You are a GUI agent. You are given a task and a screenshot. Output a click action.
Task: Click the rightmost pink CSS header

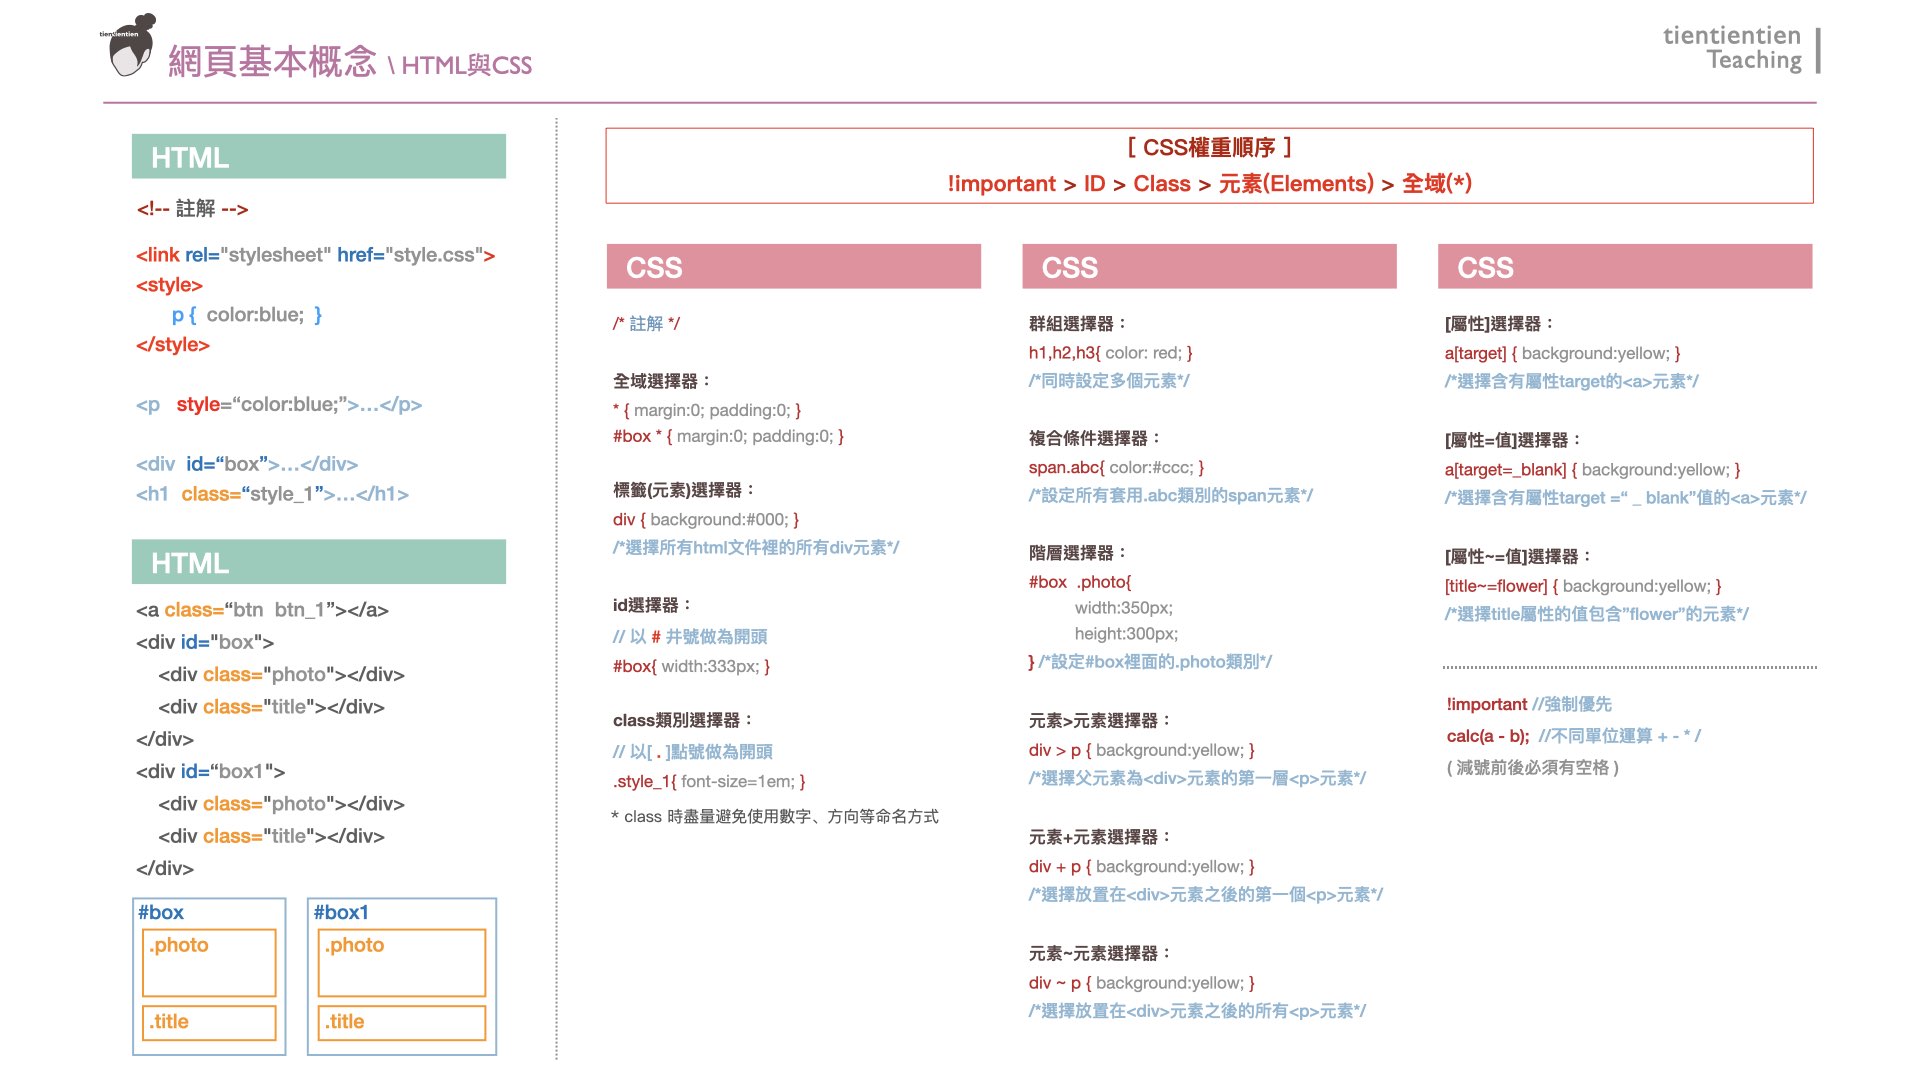pyautogui.click(x=1624, y=267)
